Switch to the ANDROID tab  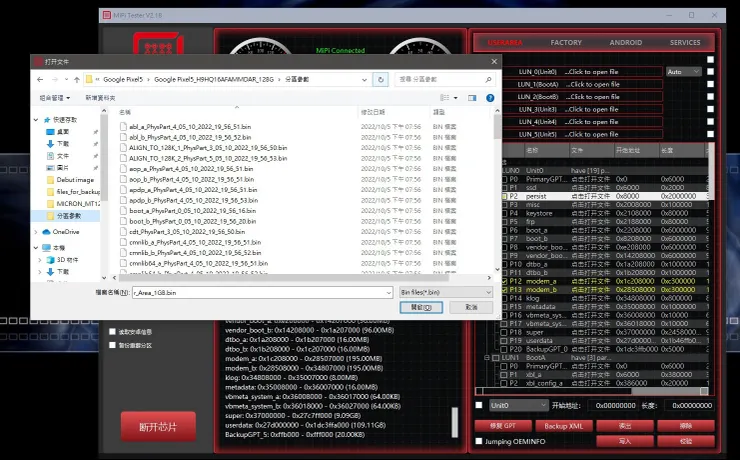625,42
